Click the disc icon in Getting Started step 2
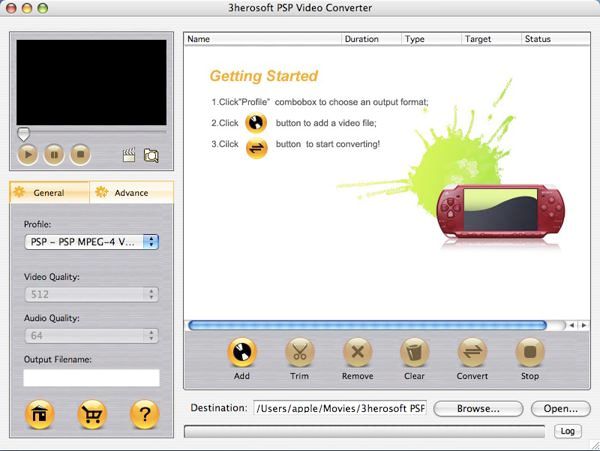This screenshot has height=451, width=600. 256,123
